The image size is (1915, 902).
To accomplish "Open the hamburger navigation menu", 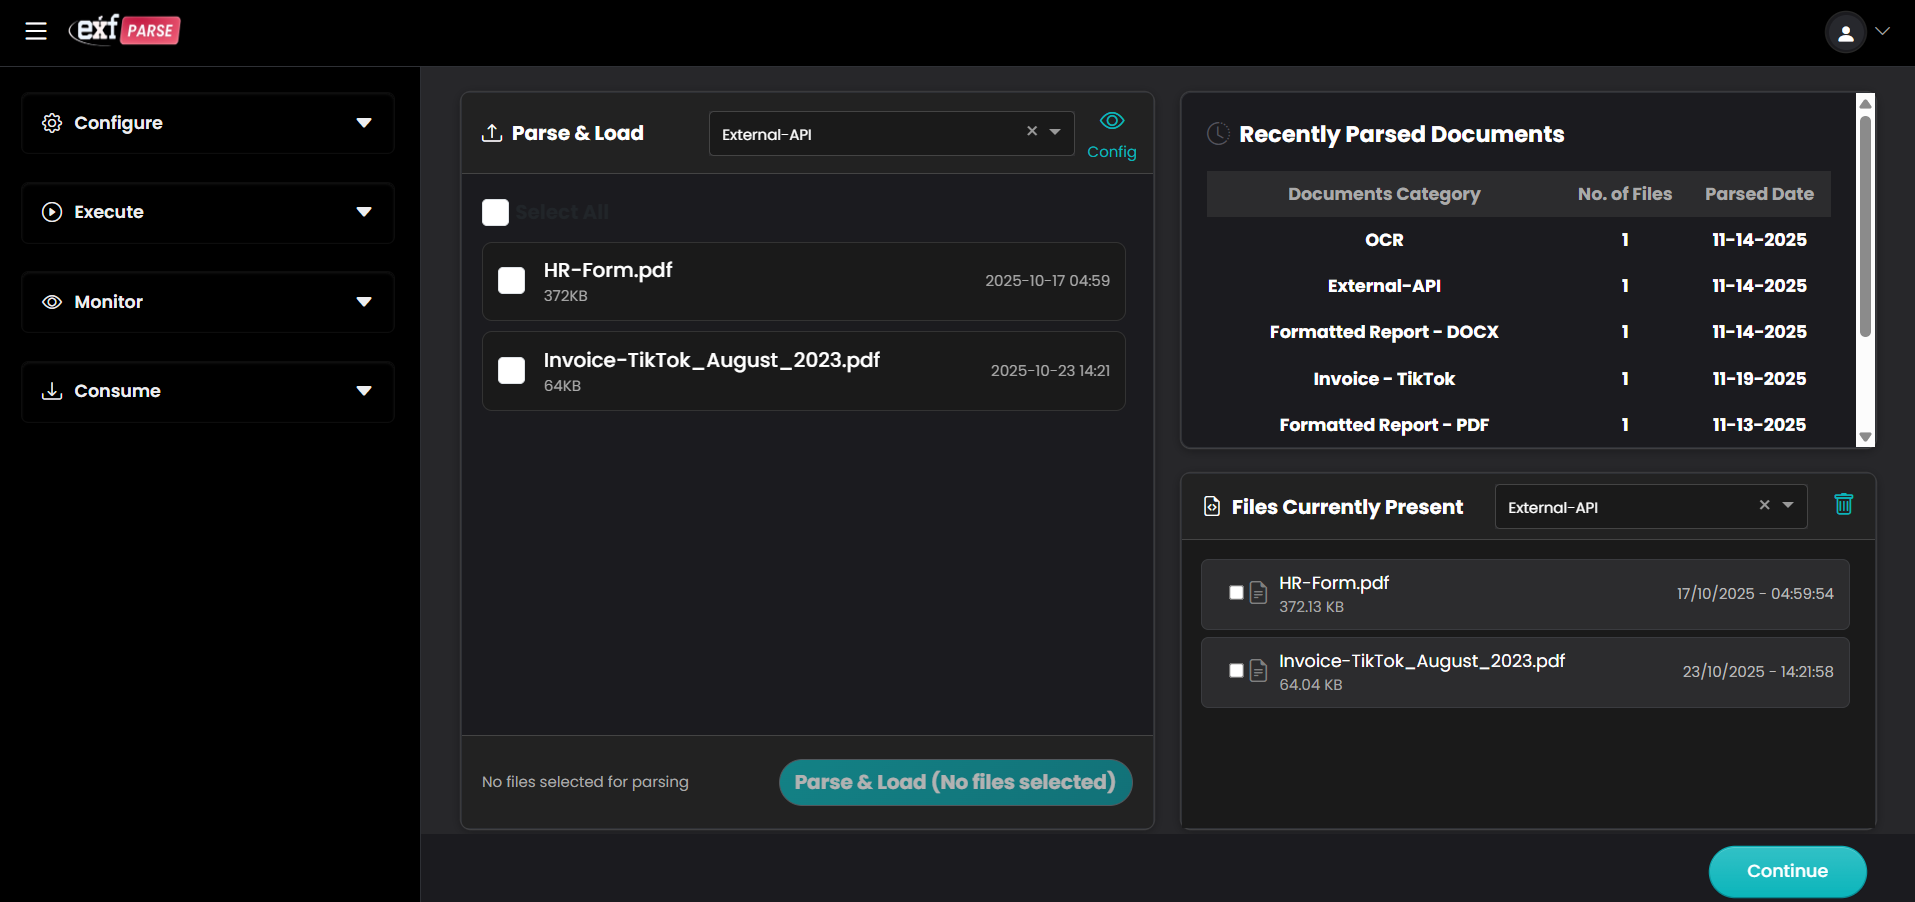I will pyautogui.click(x=36, y=31).
